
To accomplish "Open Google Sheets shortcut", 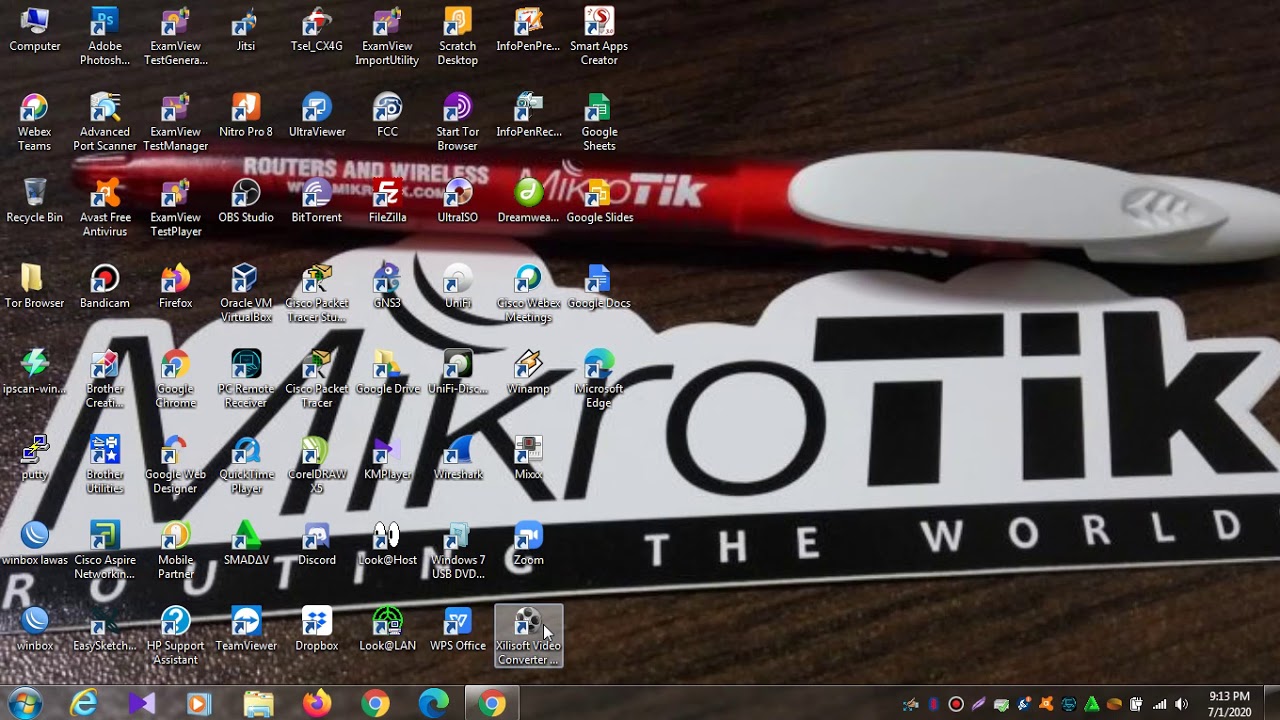I will coord(599,122).
